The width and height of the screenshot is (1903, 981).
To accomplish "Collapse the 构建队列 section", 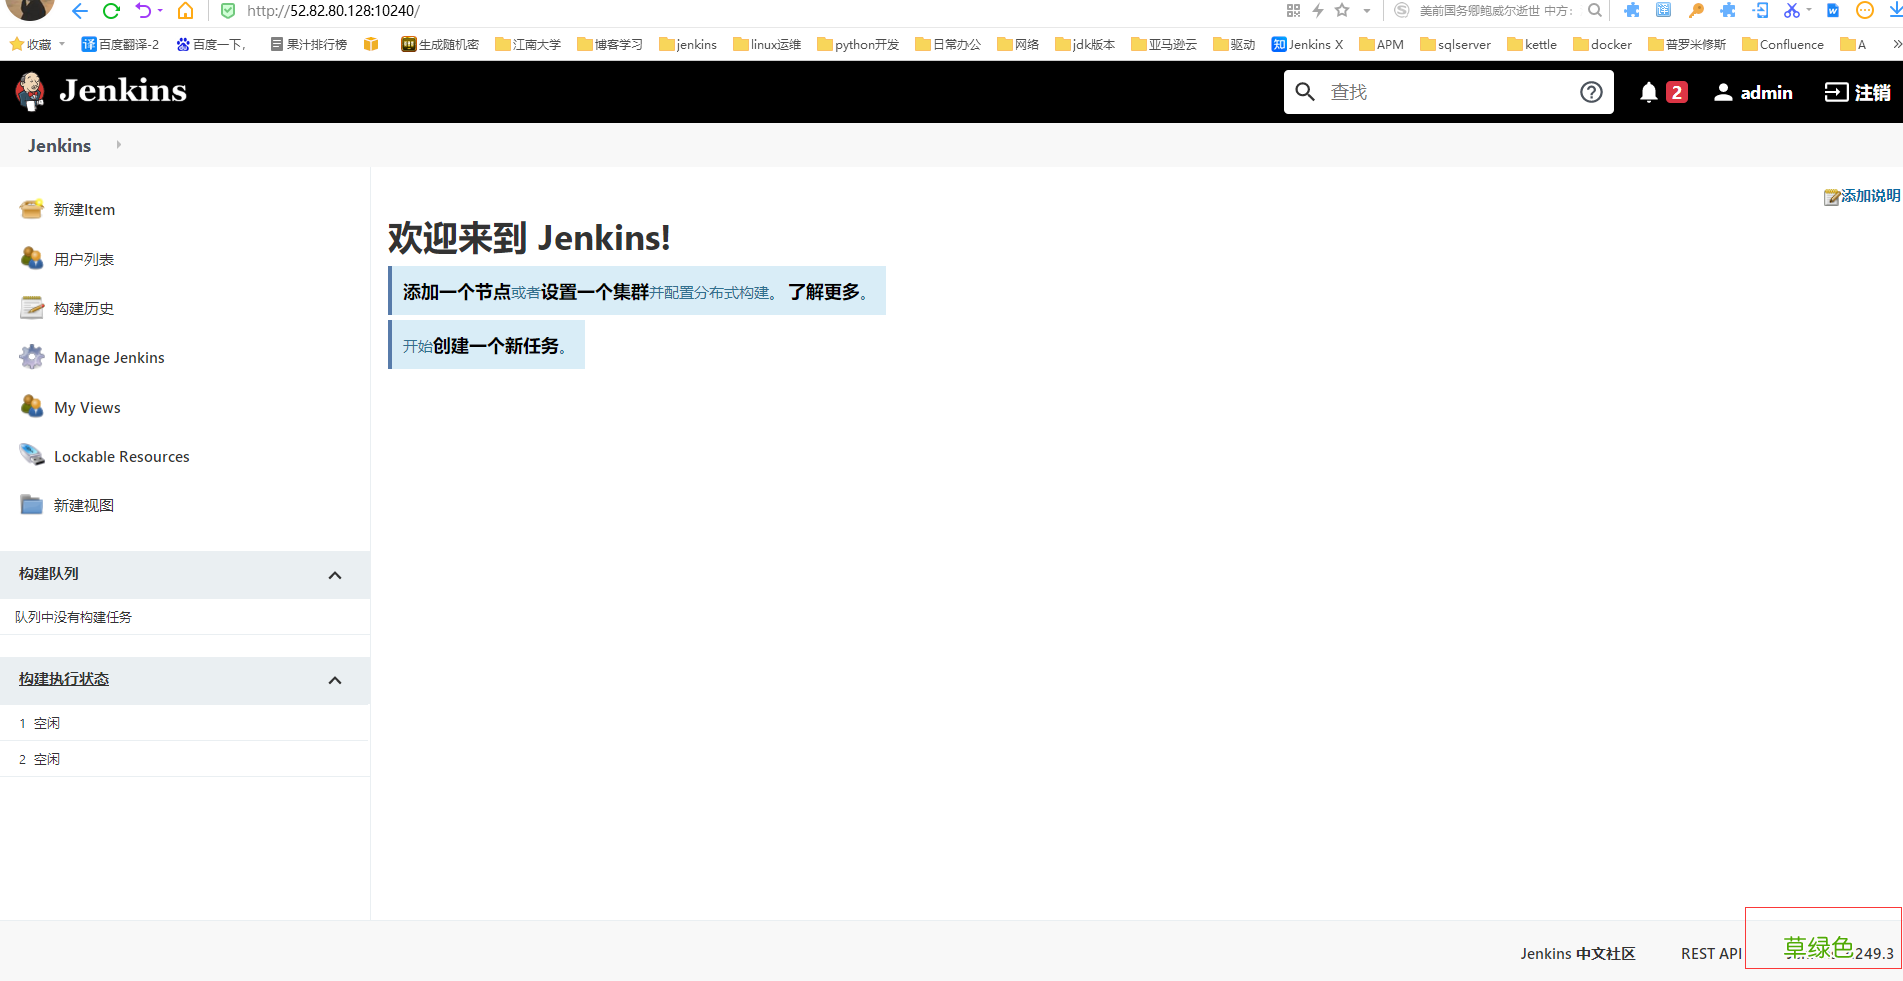I will click(335, 575).
